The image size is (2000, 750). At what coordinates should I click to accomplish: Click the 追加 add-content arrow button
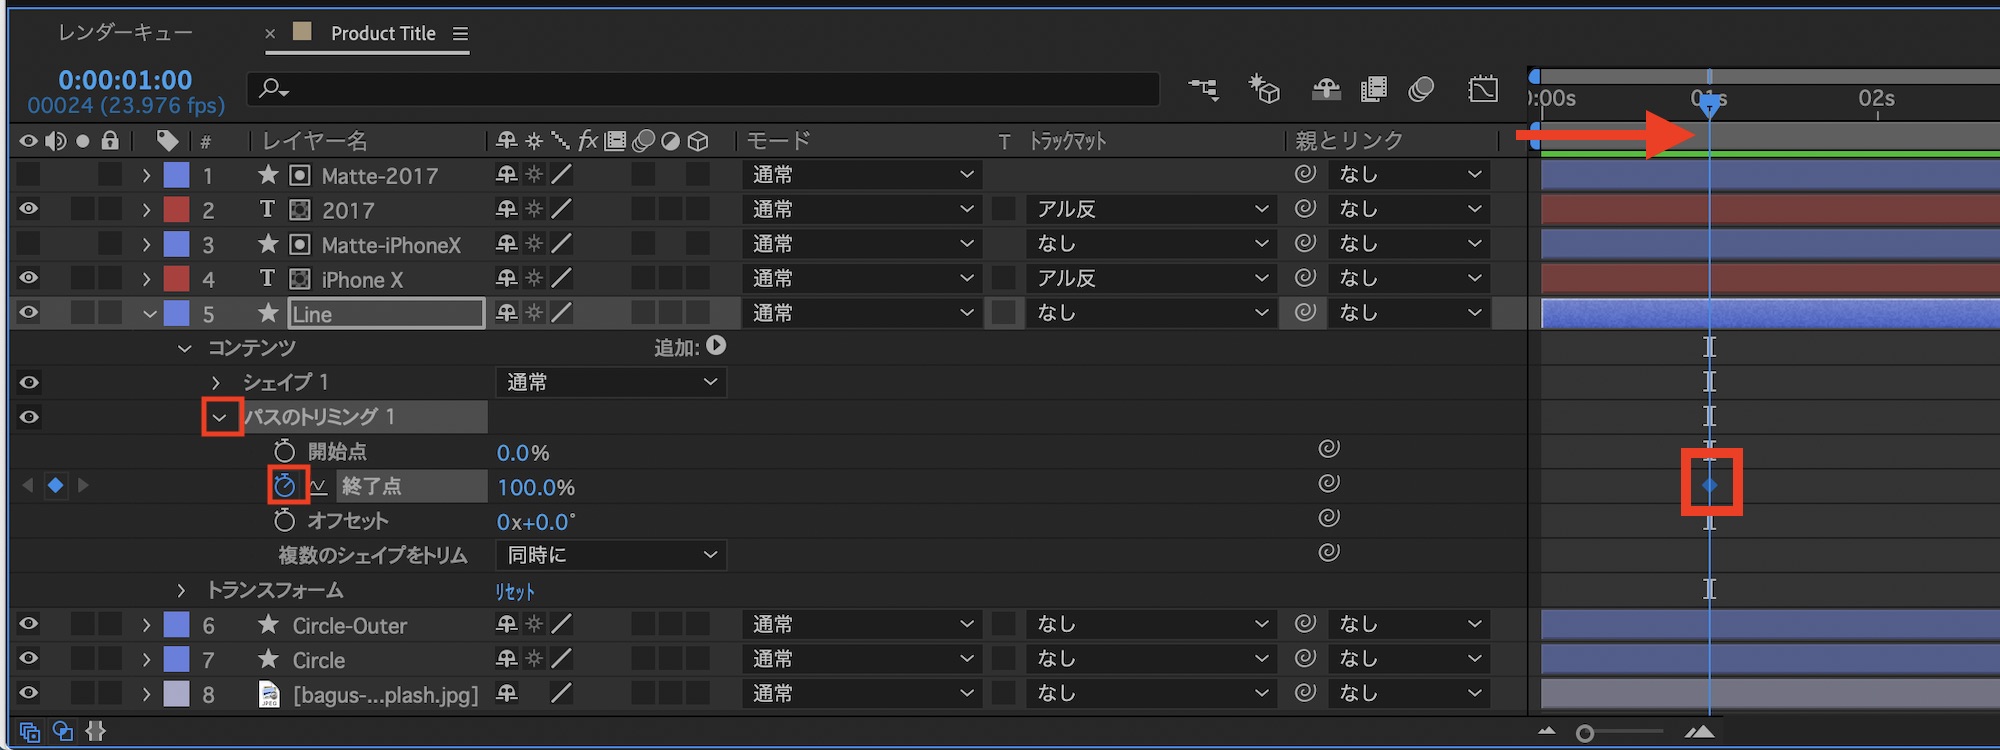pos(716,346)
